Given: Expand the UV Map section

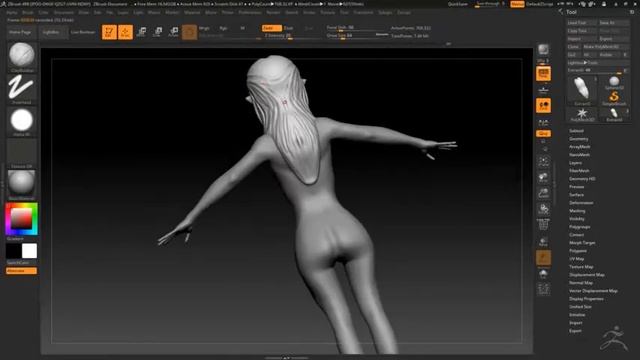Looking at the screenshot, I should pyautogui.click(x=577, y=259).
